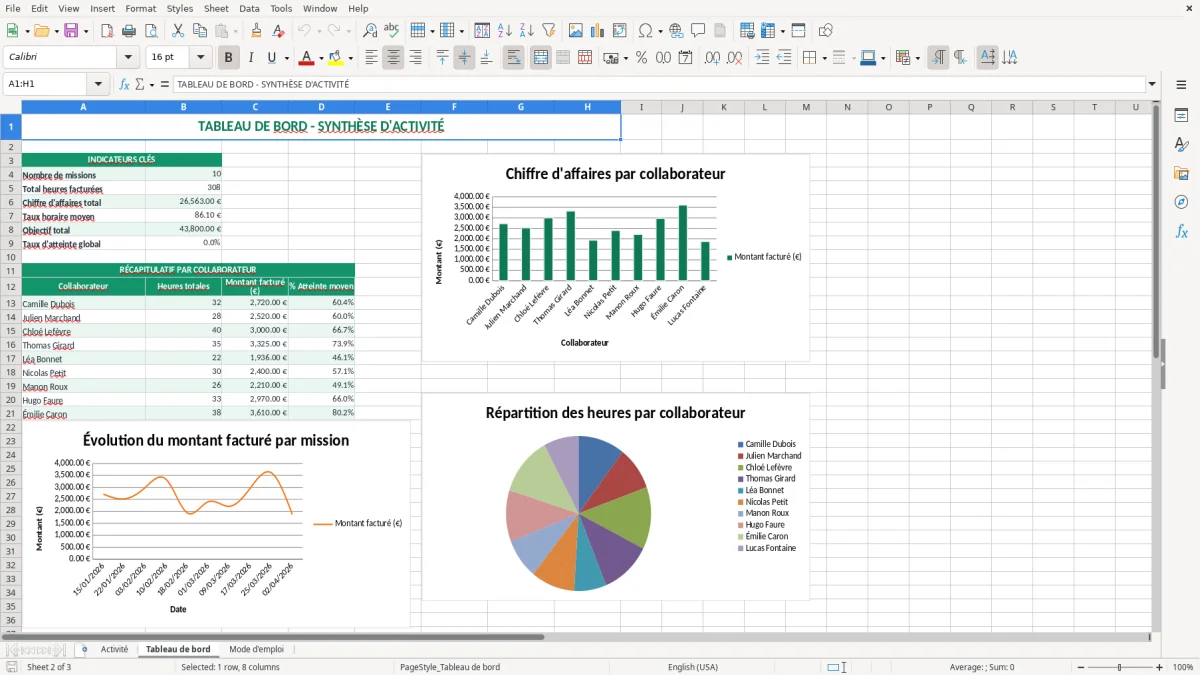
Task: Open the Font Name dropdown
Action: click(127, 58)
